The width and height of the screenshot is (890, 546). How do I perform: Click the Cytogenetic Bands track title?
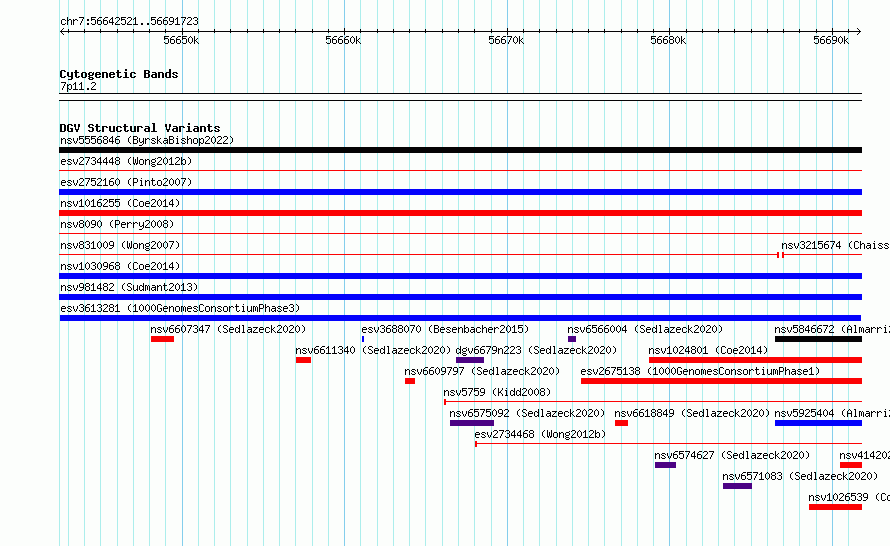tap(119, 74)
